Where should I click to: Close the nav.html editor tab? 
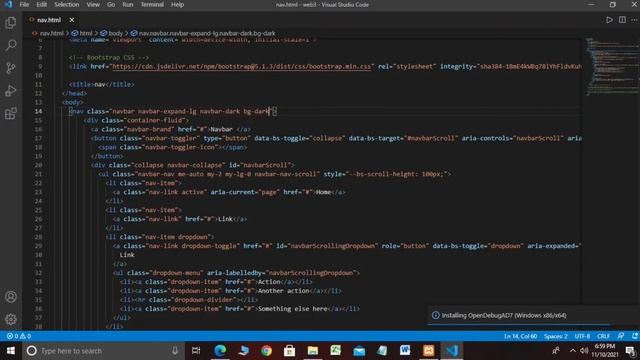click(72, 20)
